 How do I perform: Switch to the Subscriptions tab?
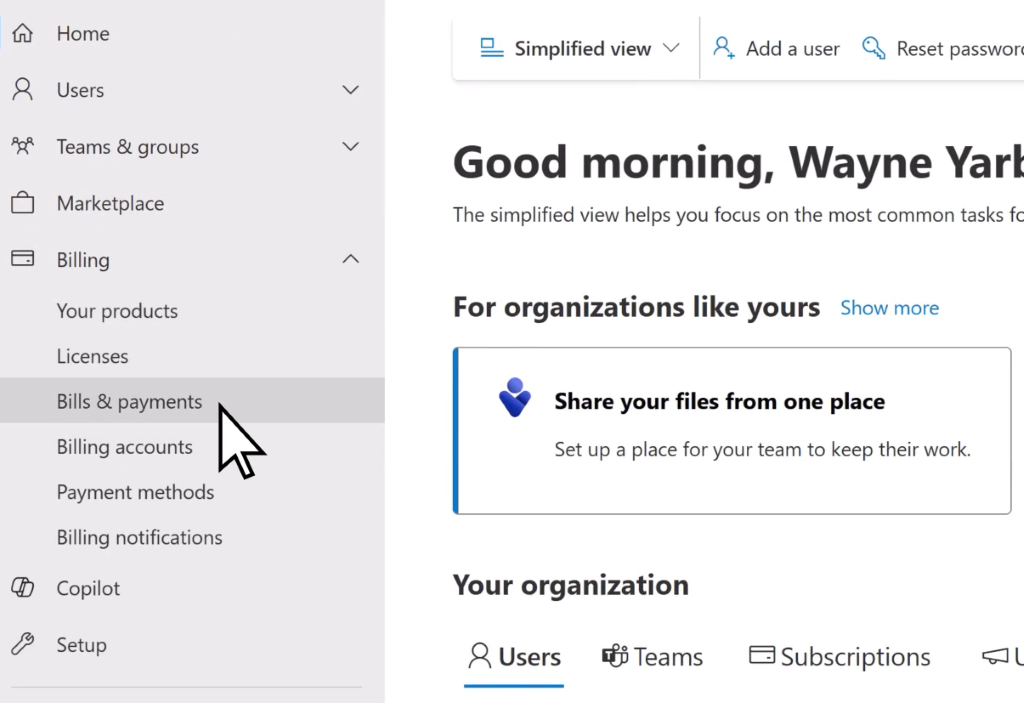839,657
